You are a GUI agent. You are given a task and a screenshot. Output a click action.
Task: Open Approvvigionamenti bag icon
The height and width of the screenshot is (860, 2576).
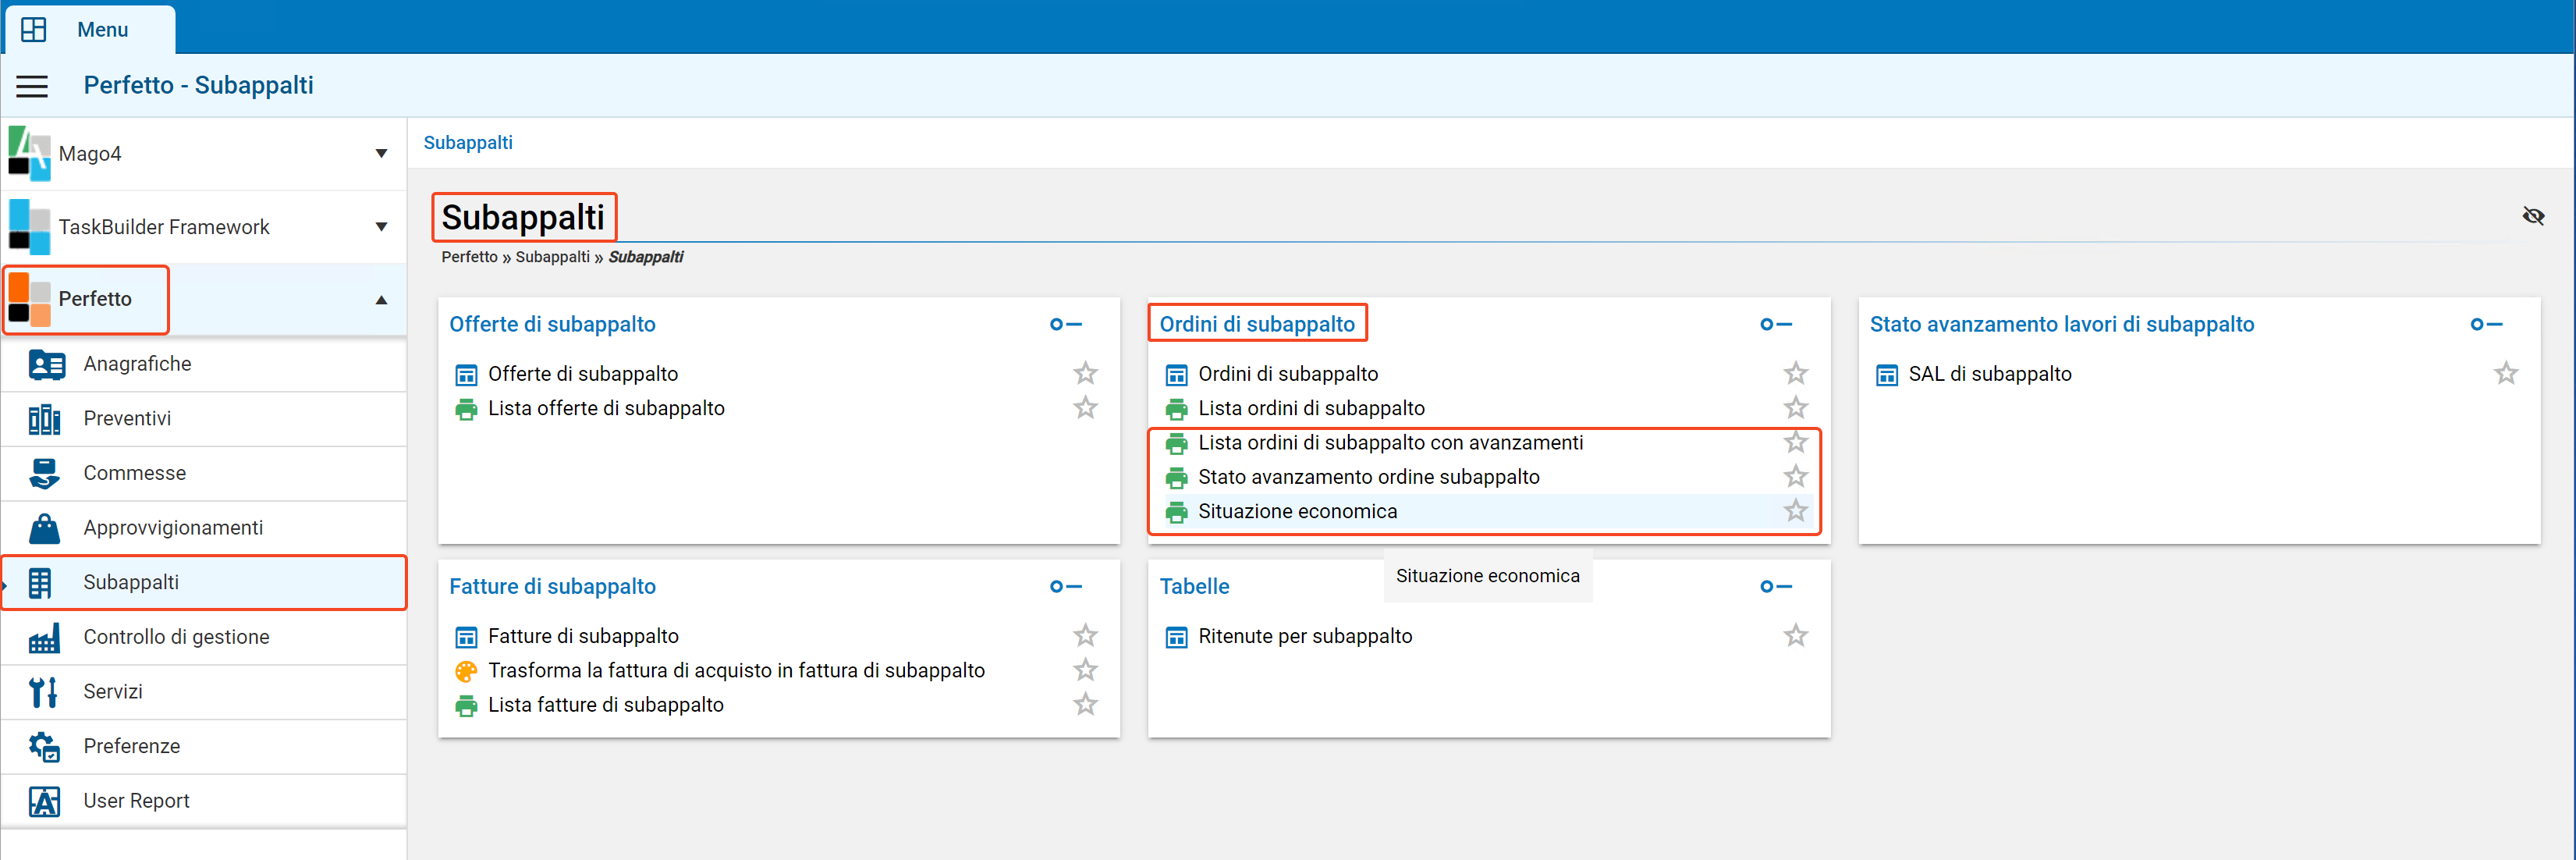pyautogui.click(x=44, y=528)
